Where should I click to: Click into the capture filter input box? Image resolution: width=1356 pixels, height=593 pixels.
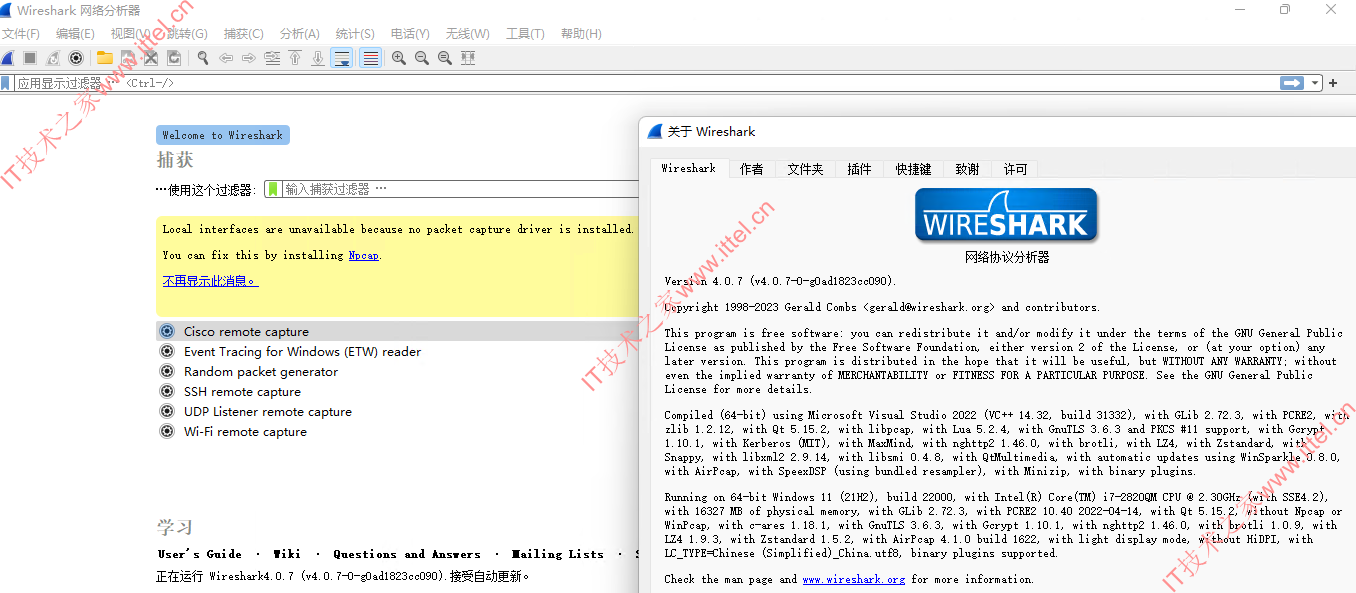pos(460,189)
